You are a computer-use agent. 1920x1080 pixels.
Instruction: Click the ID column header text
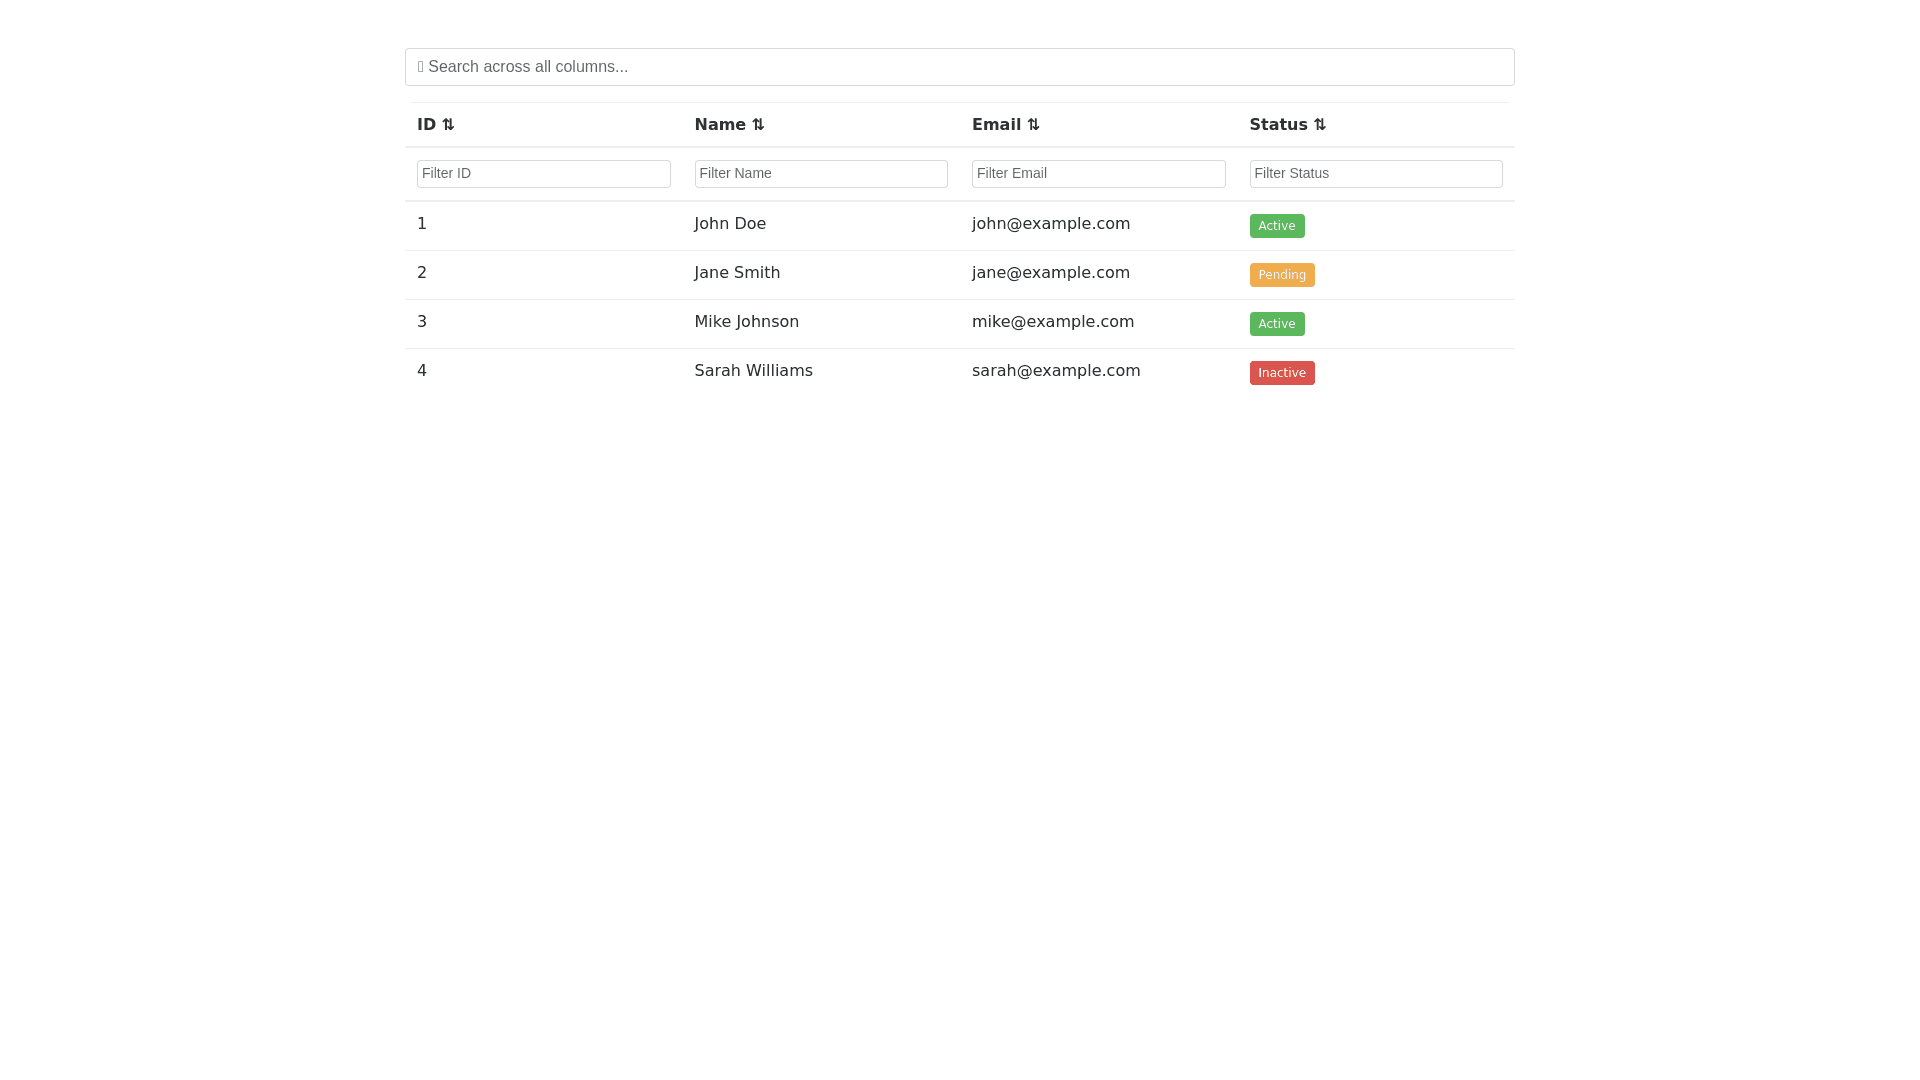426,125
